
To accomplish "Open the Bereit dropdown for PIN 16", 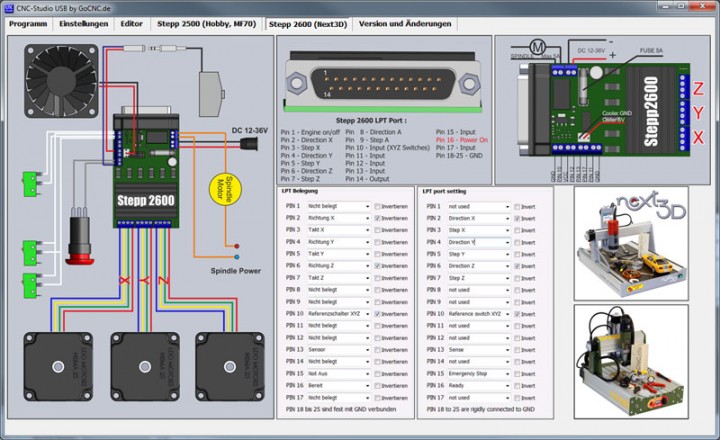I will (x=338, y=386).
